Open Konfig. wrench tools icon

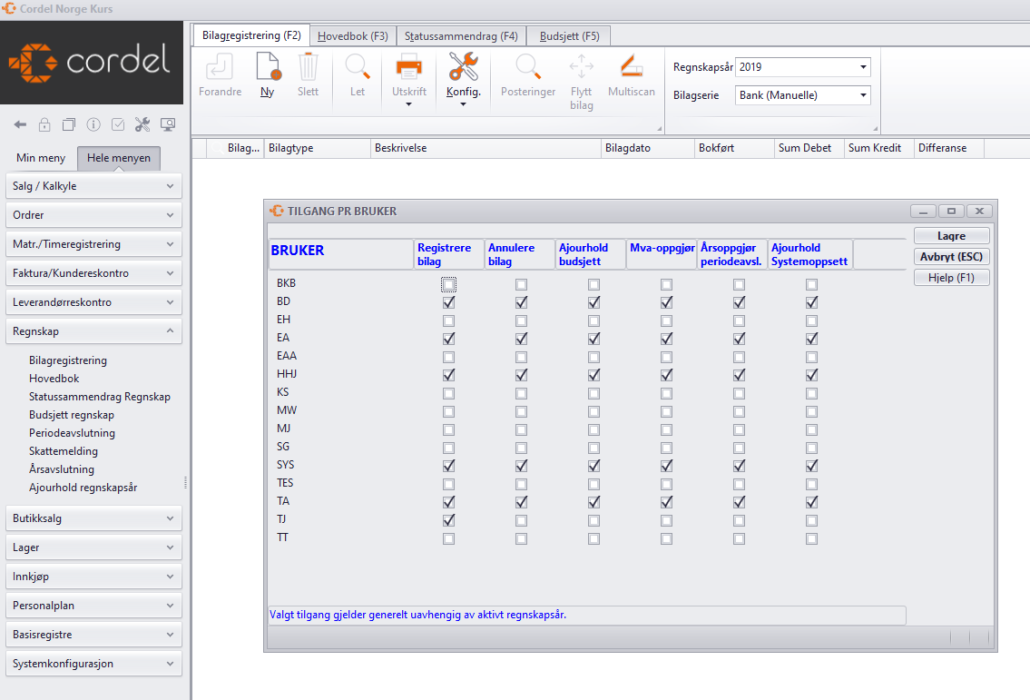pos(463,66)
